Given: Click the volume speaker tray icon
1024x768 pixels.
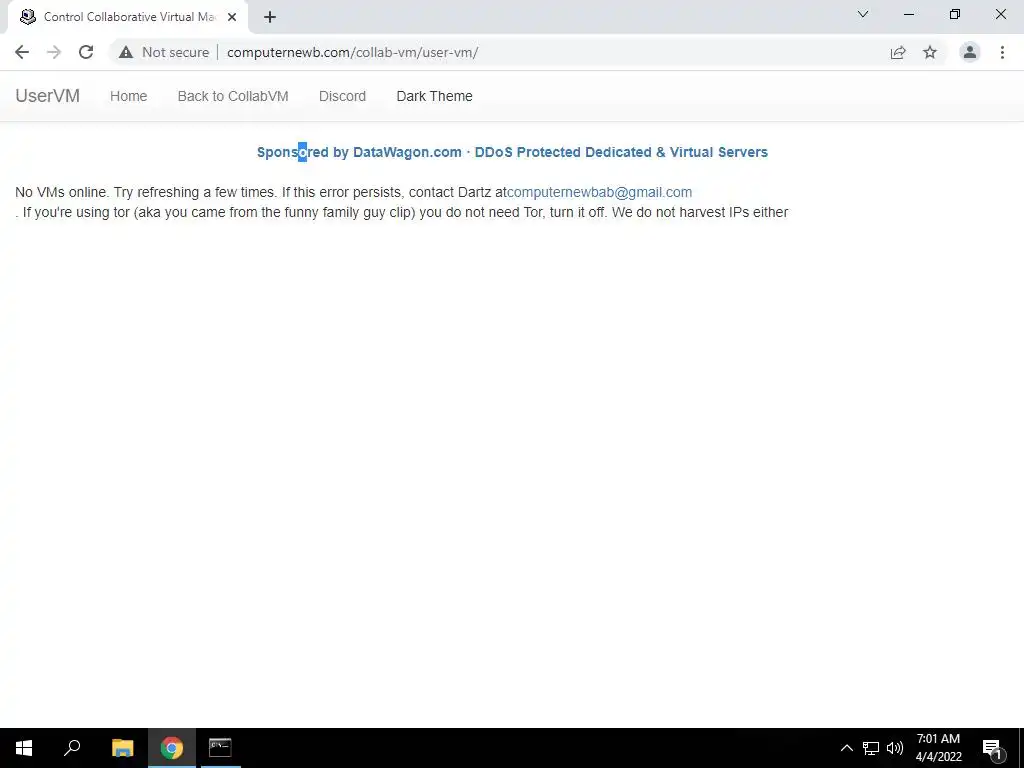Looking at the screenshot, I should coord(895,748).
